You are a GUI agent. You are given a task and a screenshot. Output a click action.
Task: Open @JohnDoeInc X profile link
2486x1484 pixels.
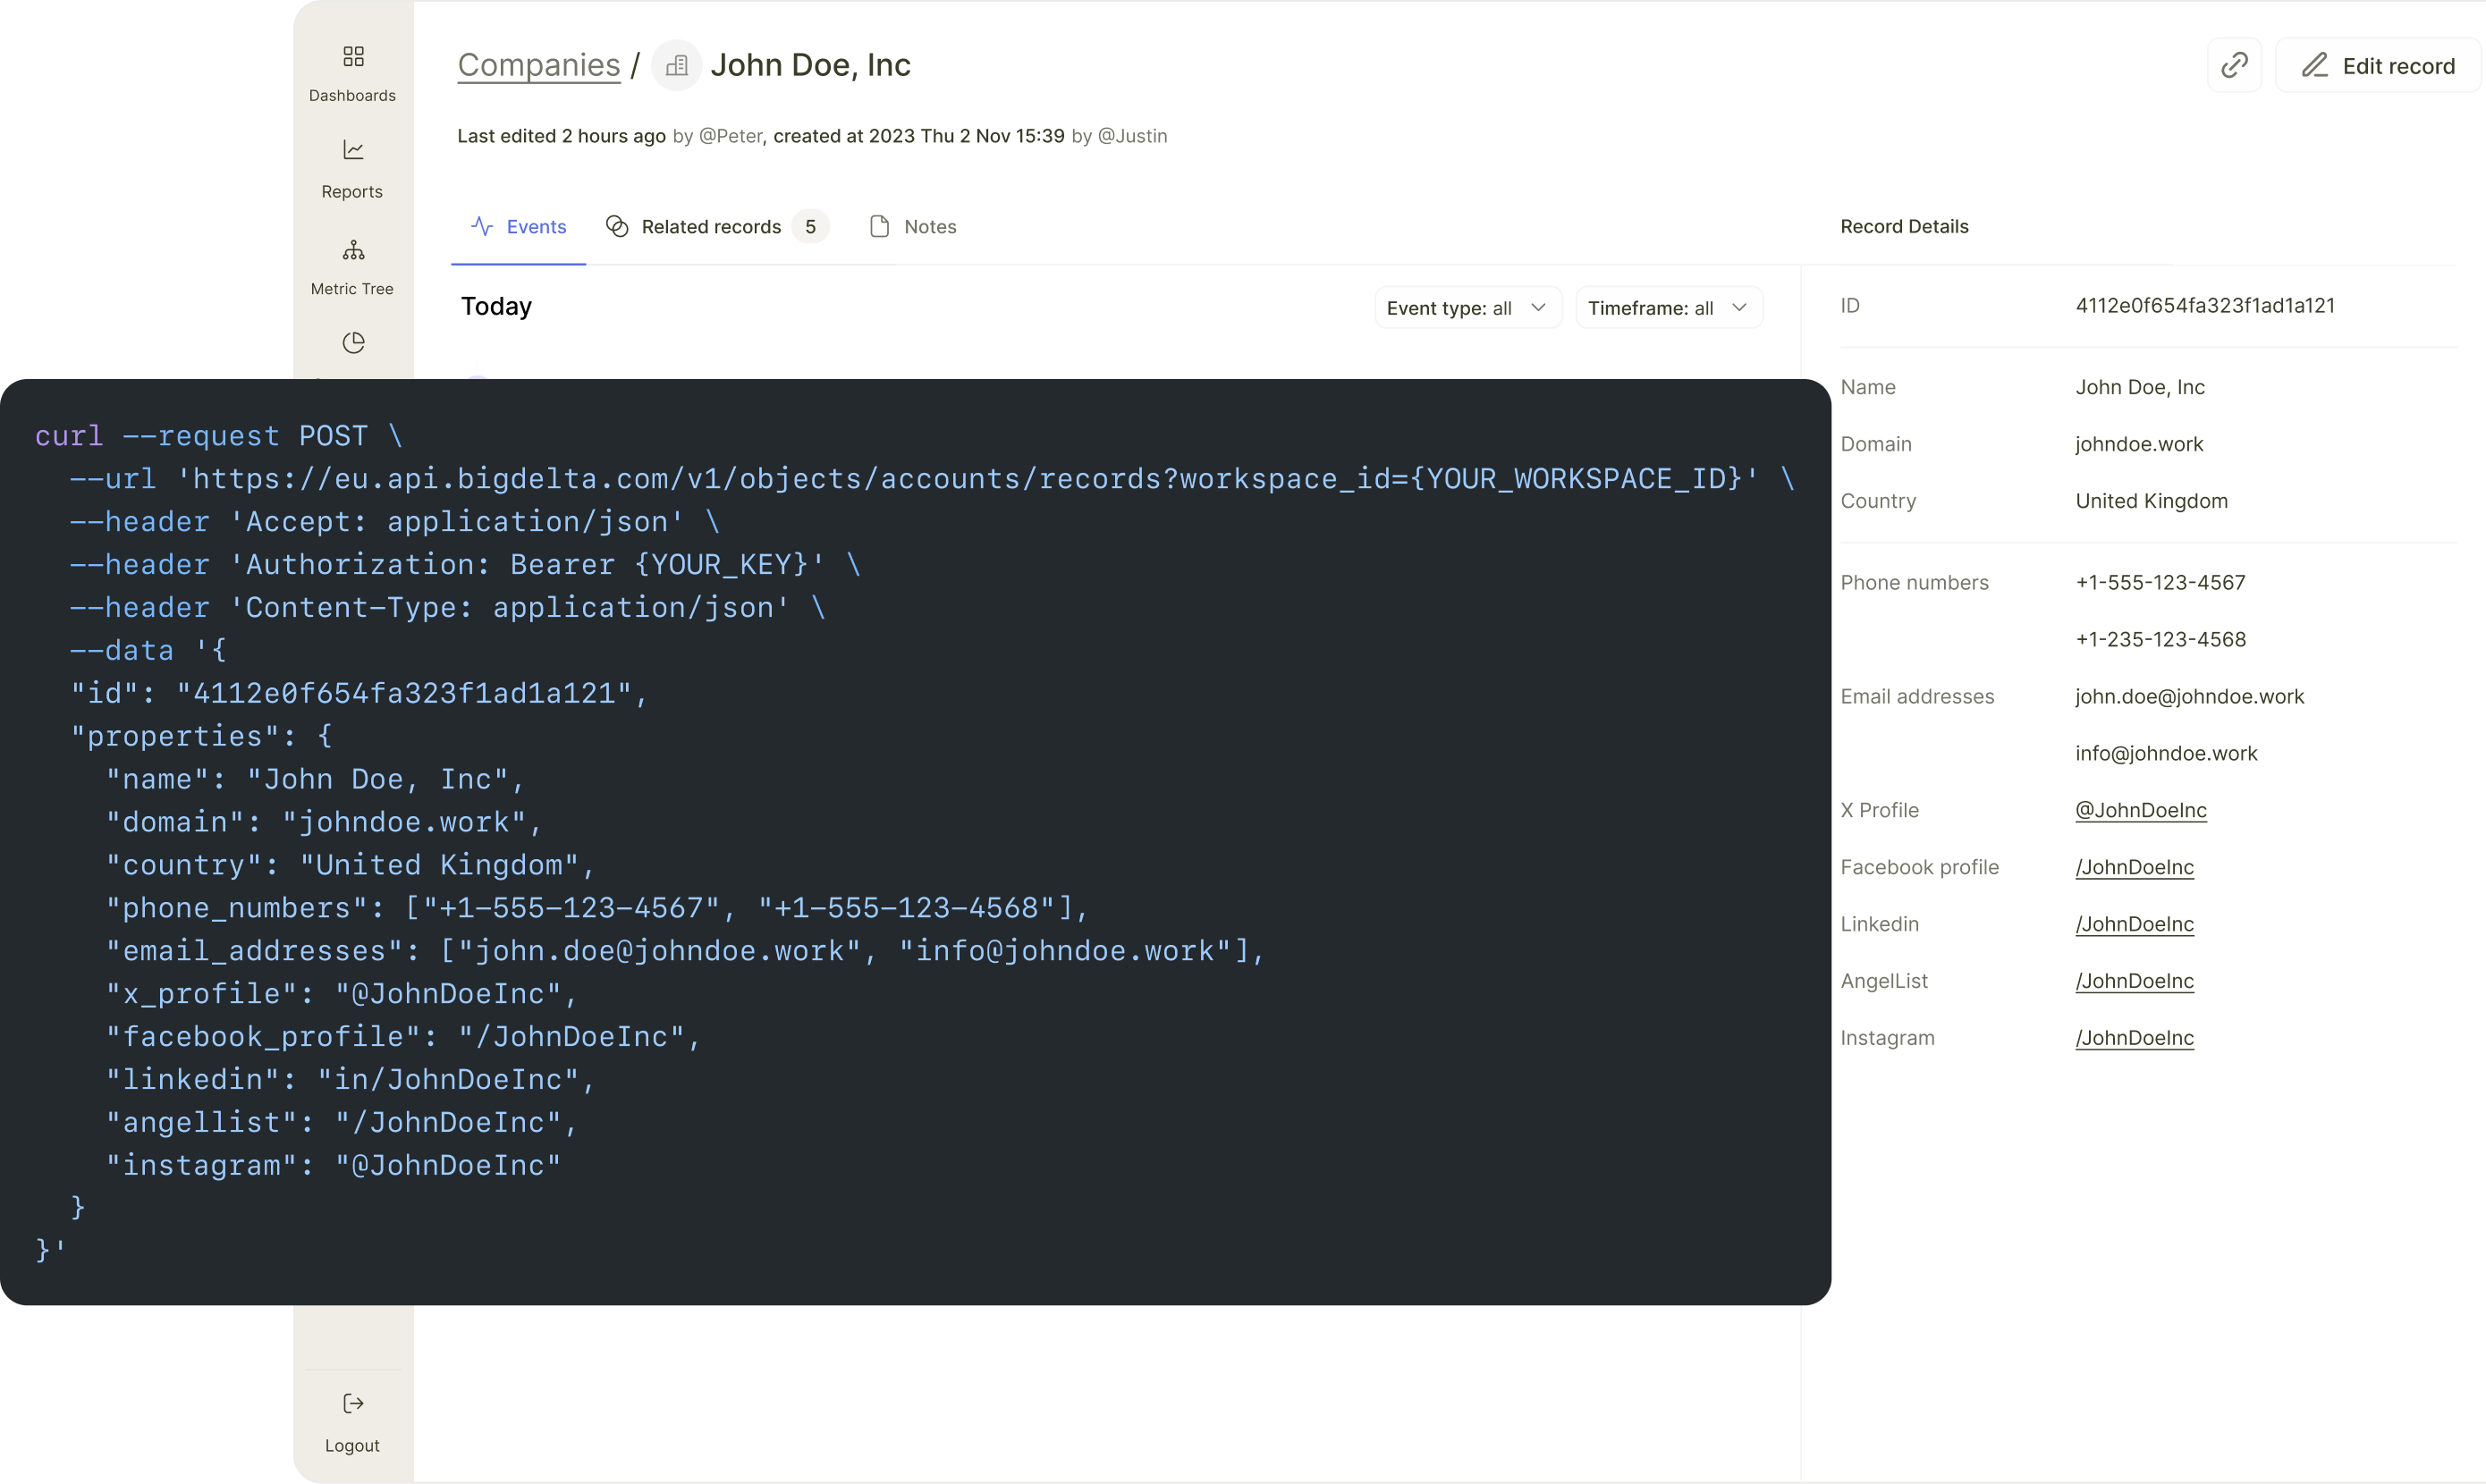point(2140,810)
